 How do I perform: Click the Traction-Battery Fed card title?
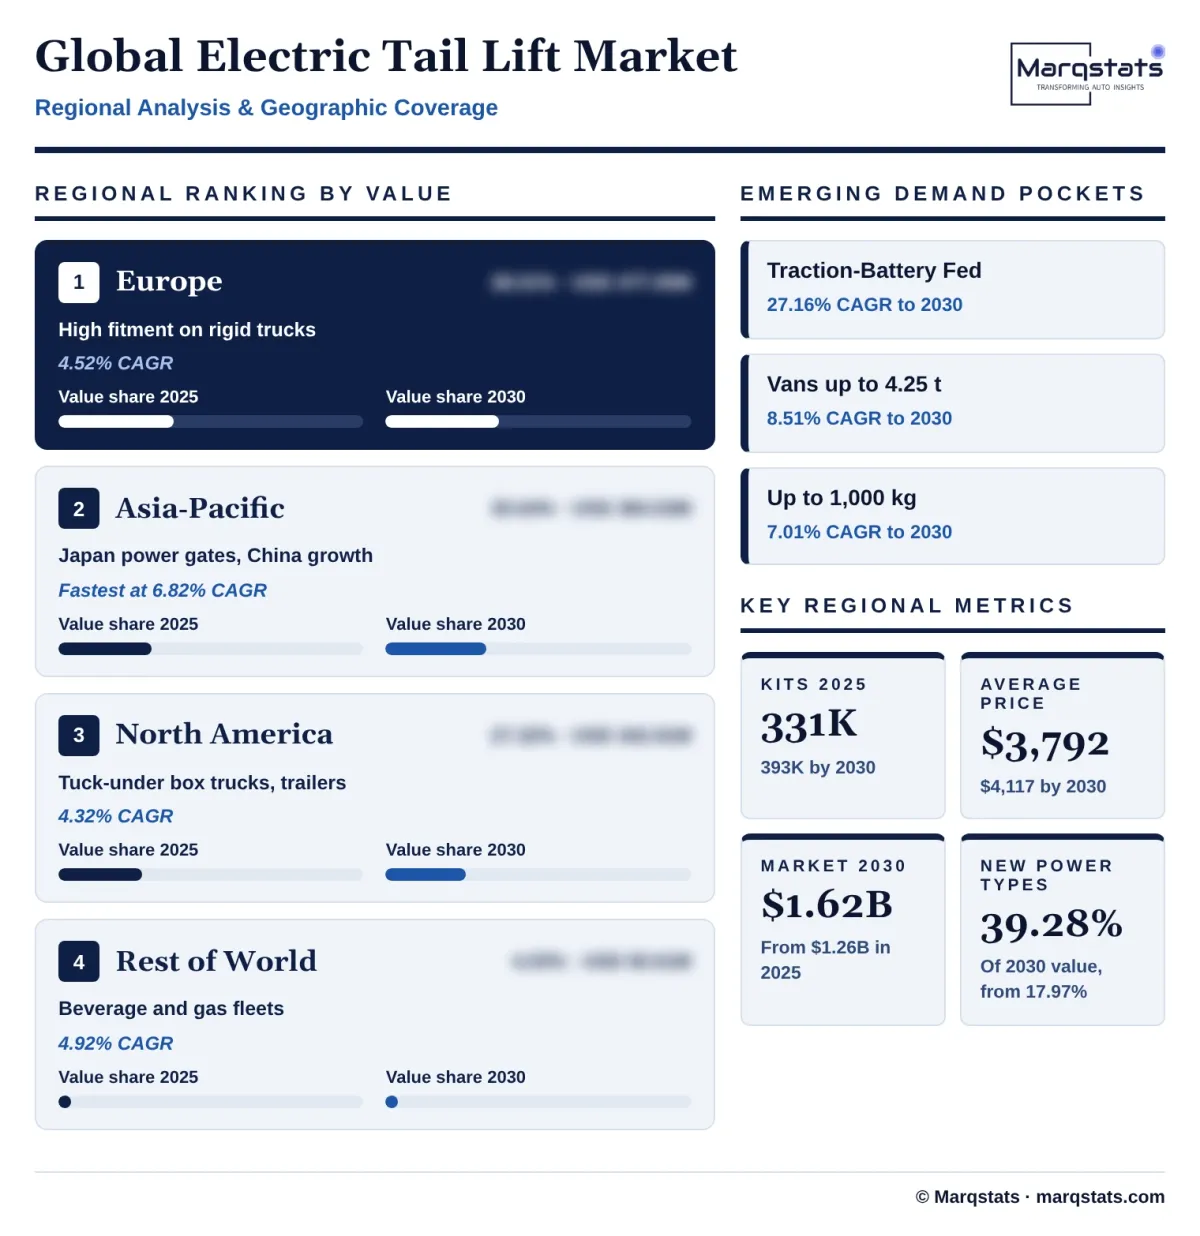point(874,271)
